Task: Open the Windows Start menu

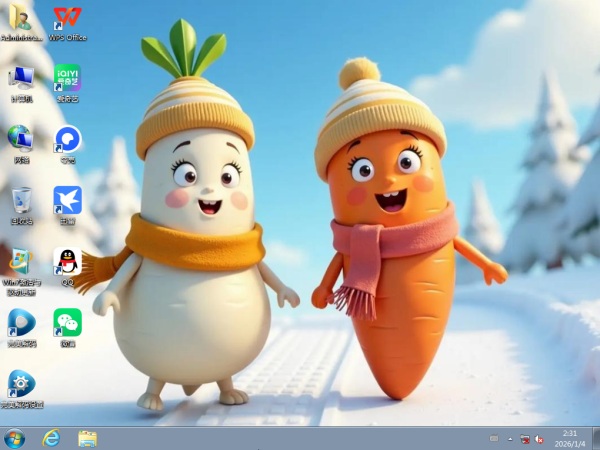Action: click(15, 438)
